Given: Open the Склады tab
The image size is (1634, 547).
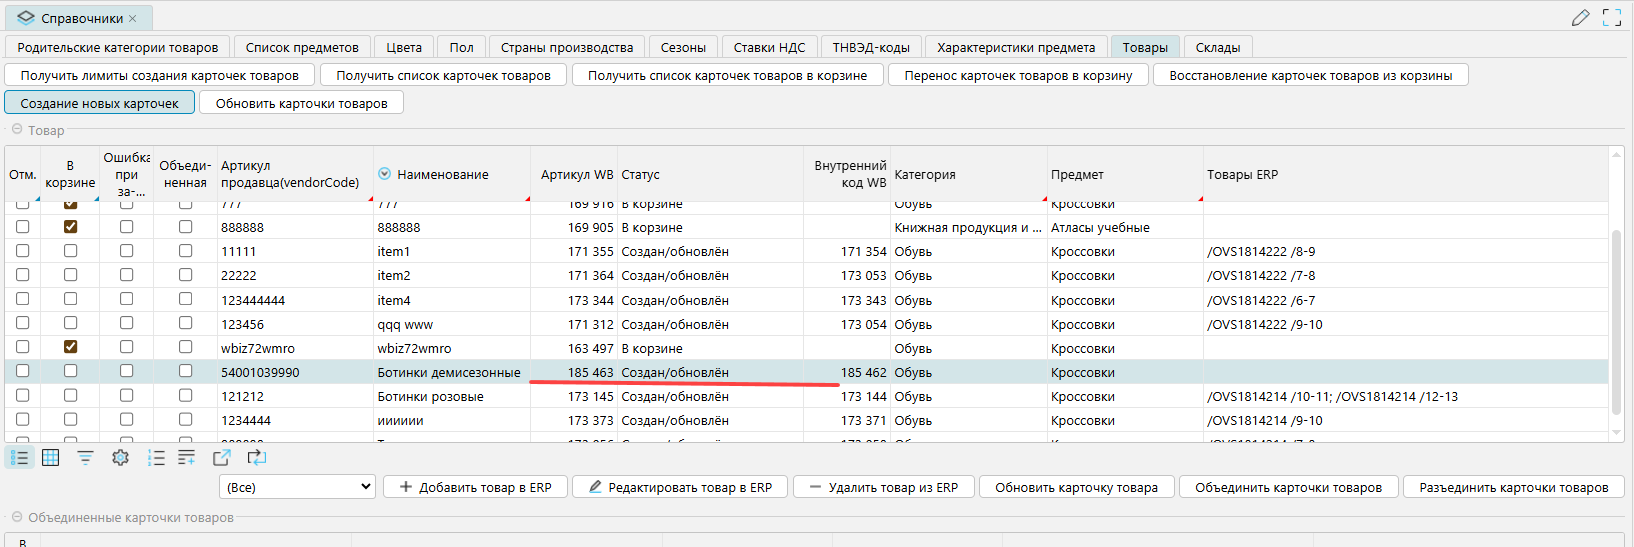Looking at the screenshot, I should click(x=1218, y=47).
